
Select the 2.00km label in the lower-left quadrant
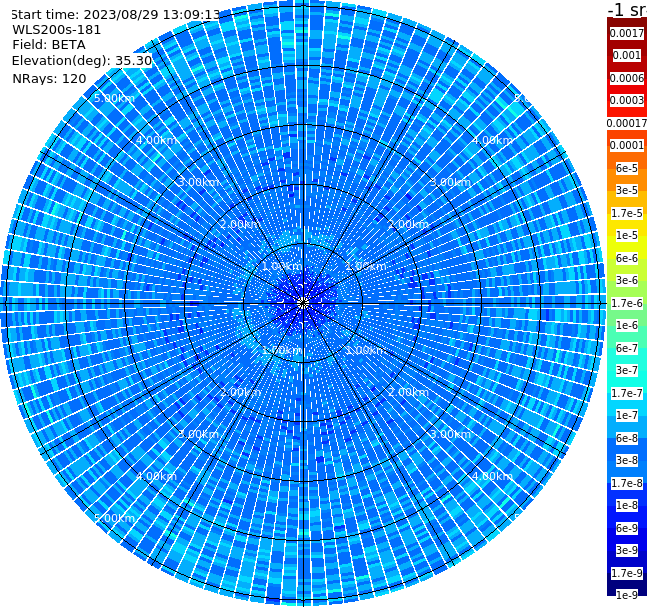240,392
